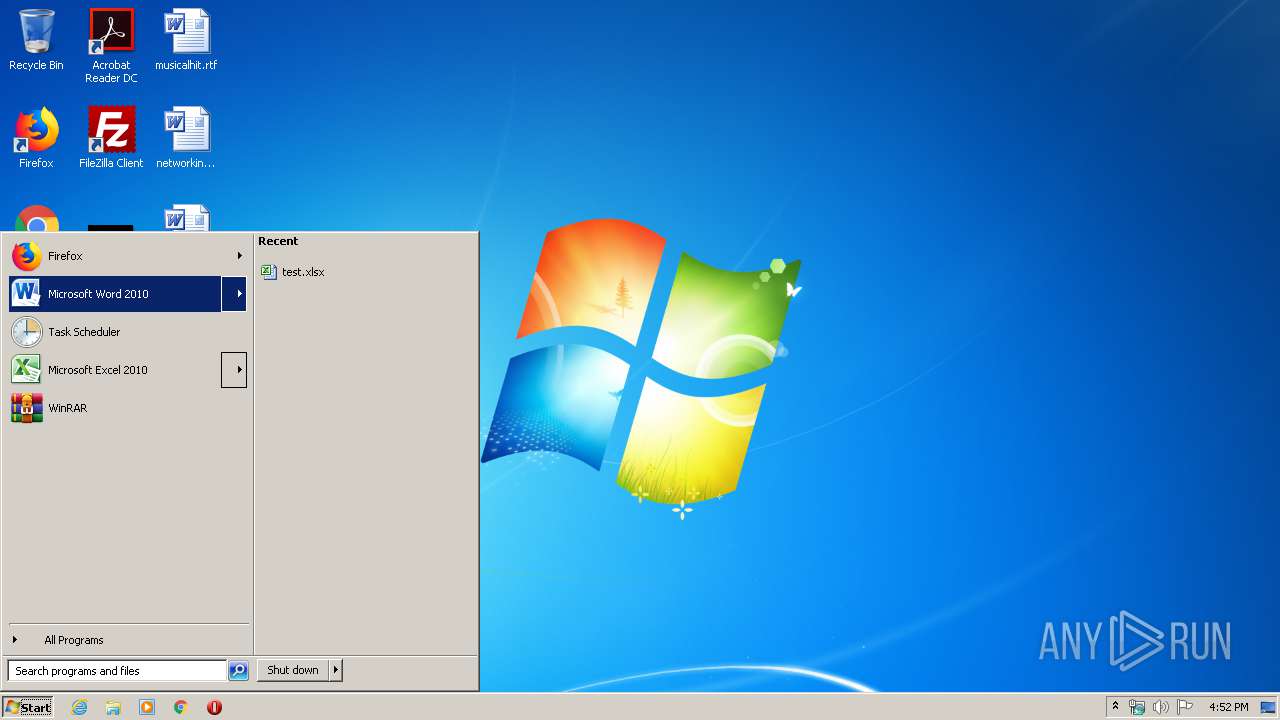Click the search magnifier button
Screen dimensions: 1280x720
coord(238,671)
